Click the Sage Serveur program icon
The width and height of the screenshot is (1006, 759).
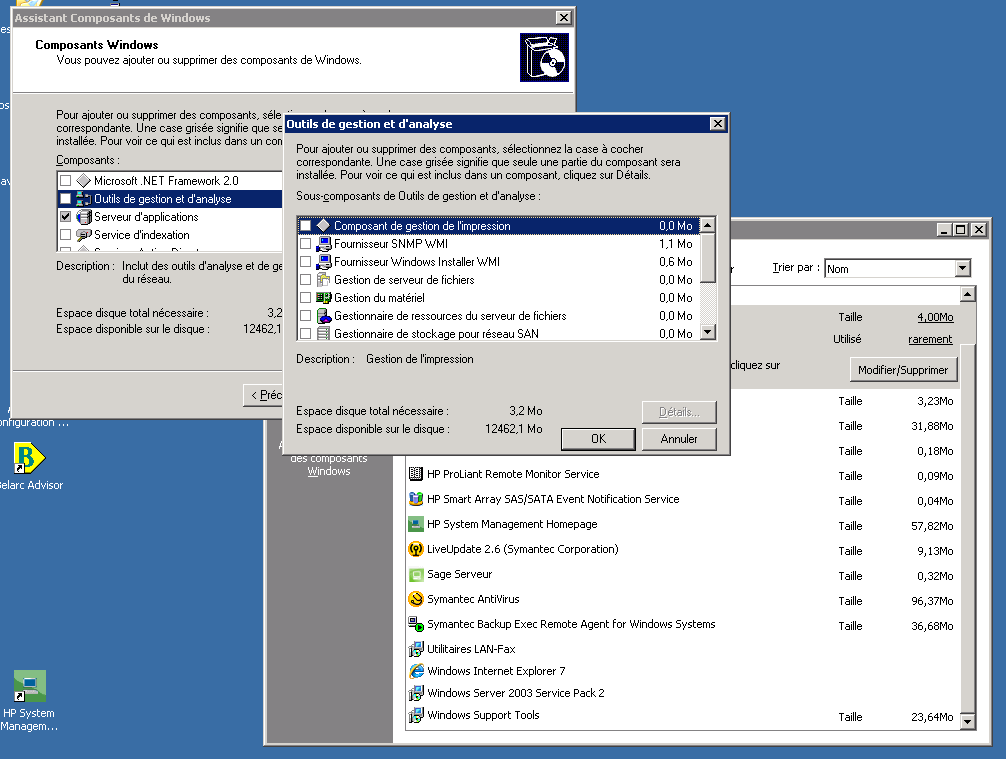416,574
